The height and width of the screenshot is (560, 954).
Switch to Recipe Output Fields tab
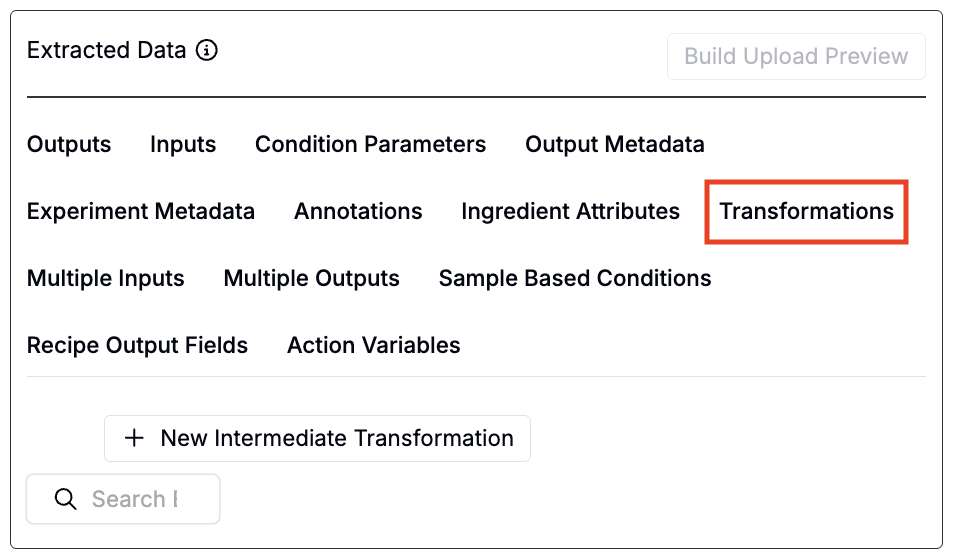pos(137,346)
